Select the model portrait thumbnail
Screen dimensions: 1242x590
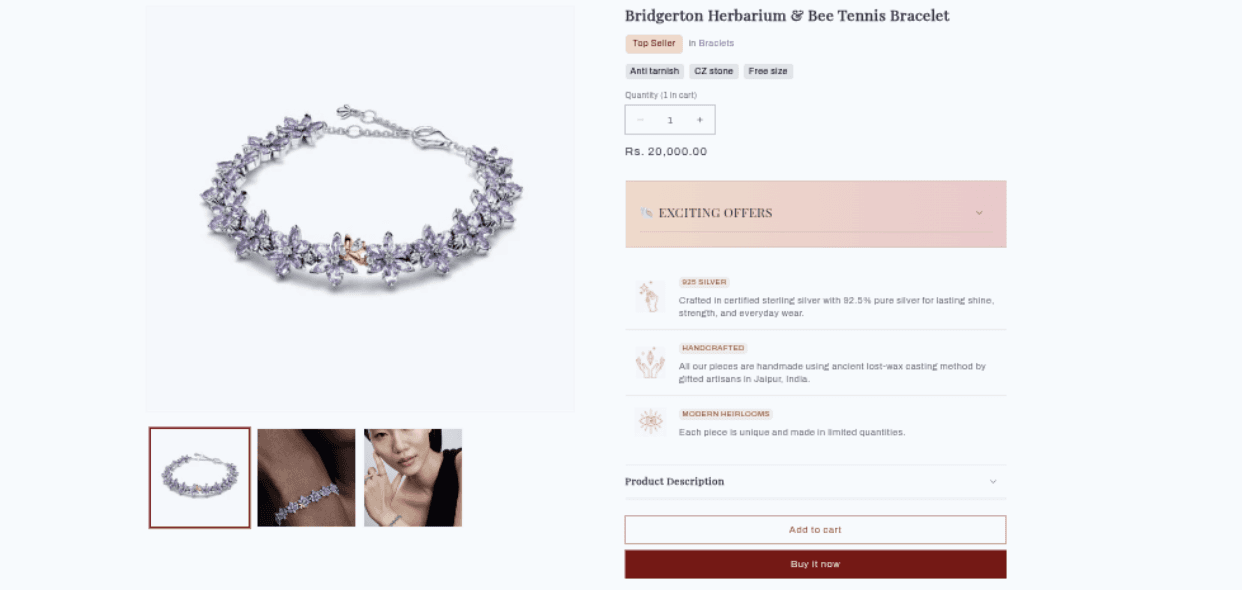pos(413,478)
